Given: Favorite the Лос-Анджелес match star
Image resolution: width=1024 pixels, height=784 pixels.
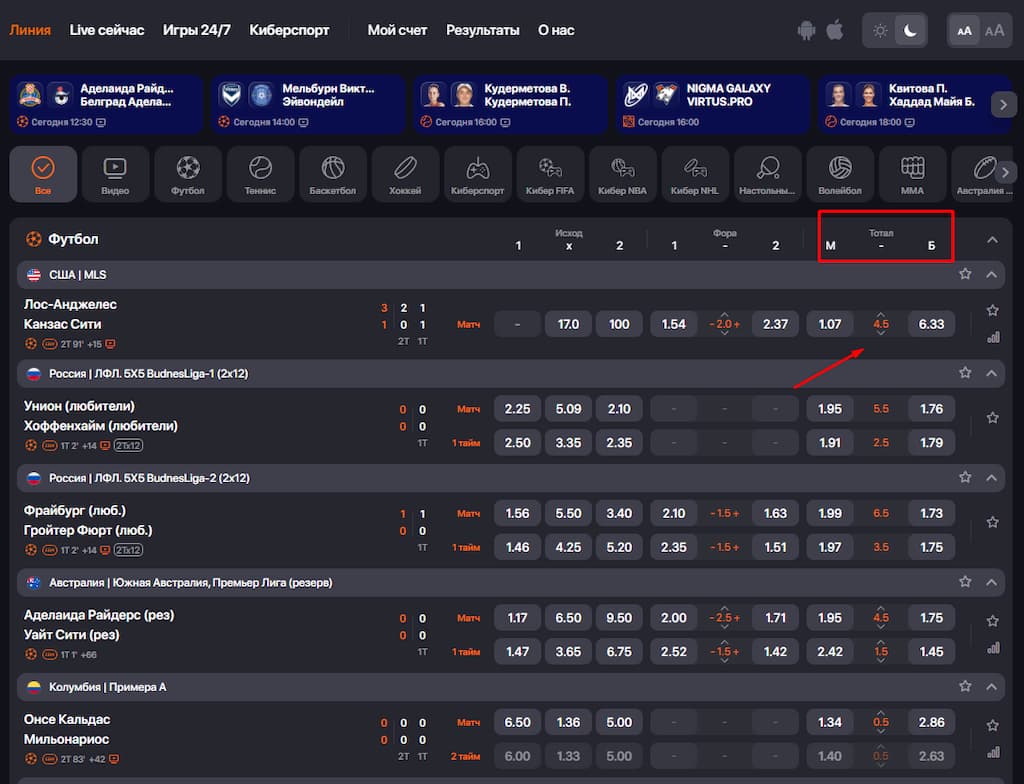Looking at the screenshot, I should [993, 310].
